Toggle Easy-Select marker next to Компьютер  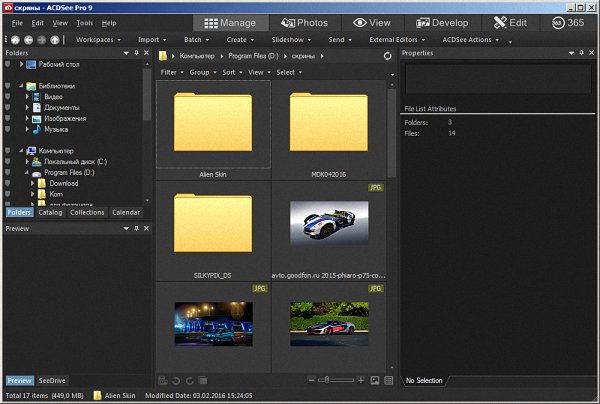[8, 151]
